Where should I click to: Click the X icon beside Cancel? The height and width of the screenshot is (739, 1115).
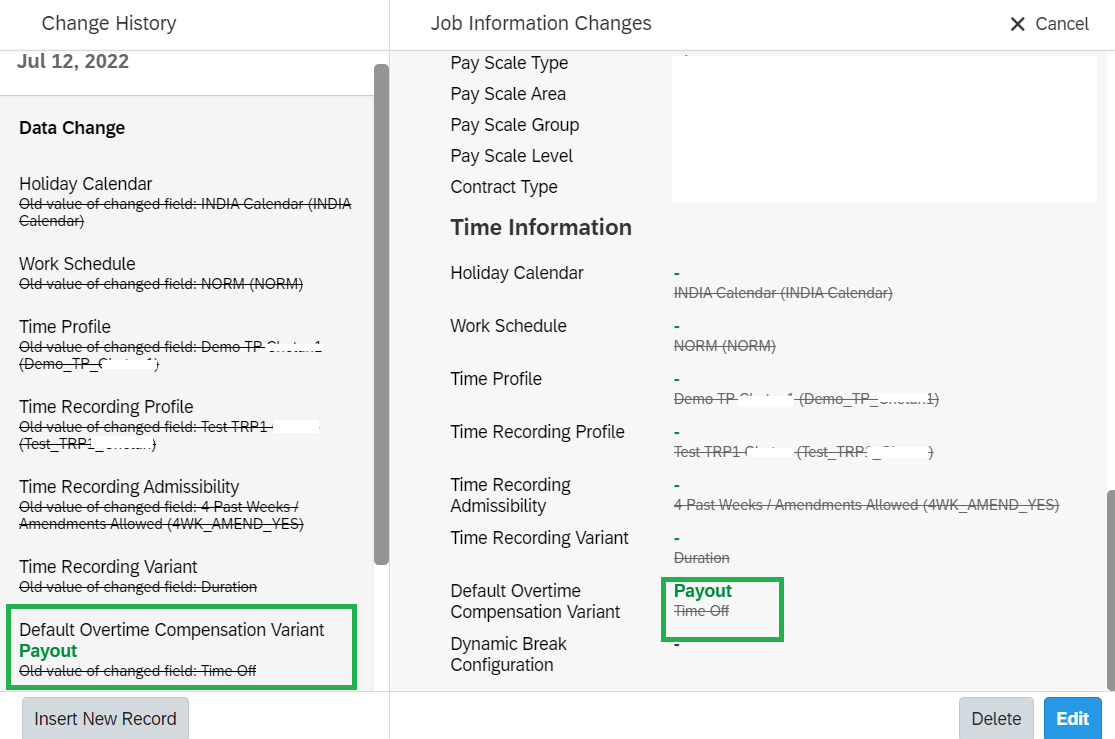coord(1018,24)
